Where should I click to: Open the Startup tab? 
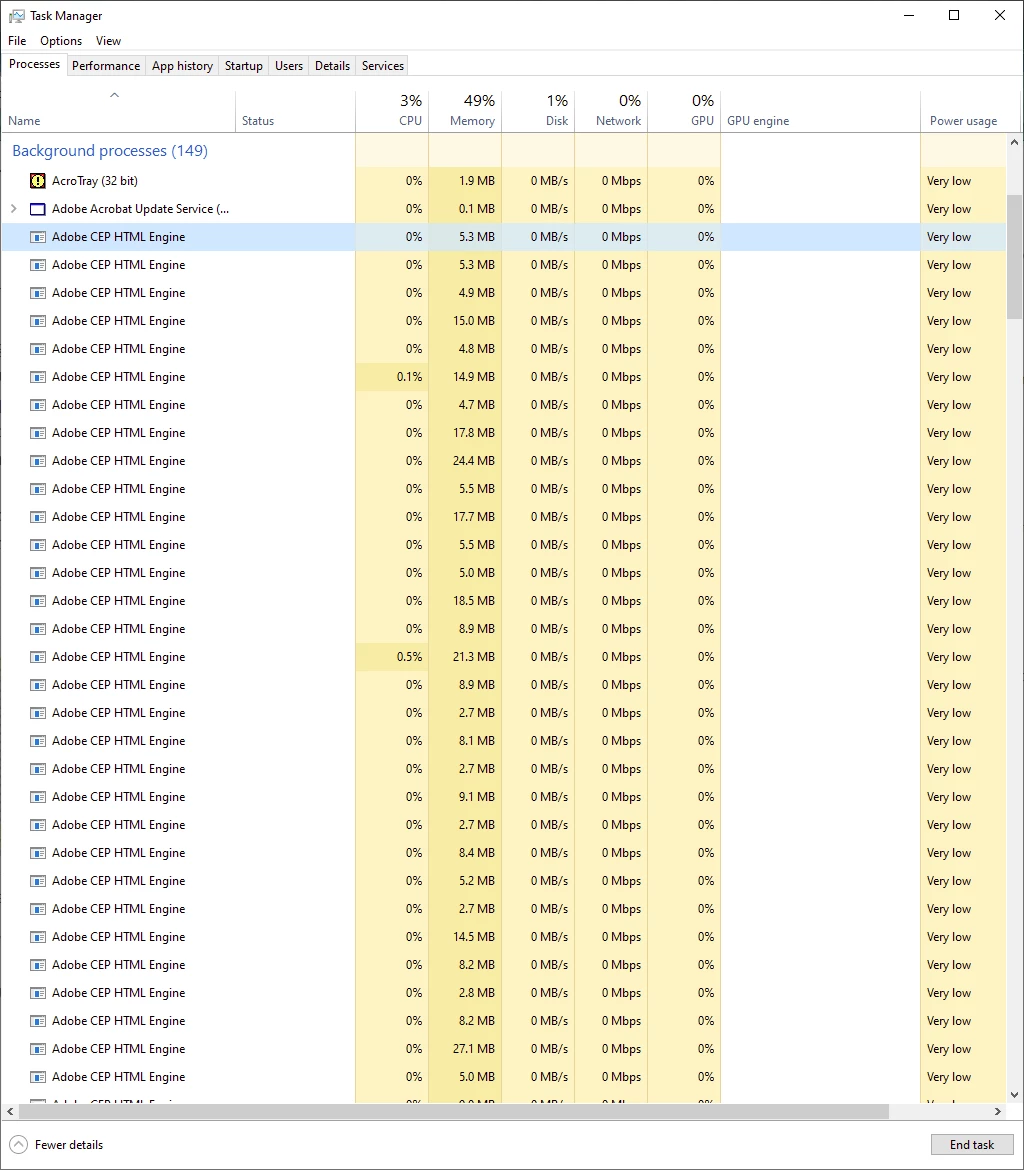point(243,66)
